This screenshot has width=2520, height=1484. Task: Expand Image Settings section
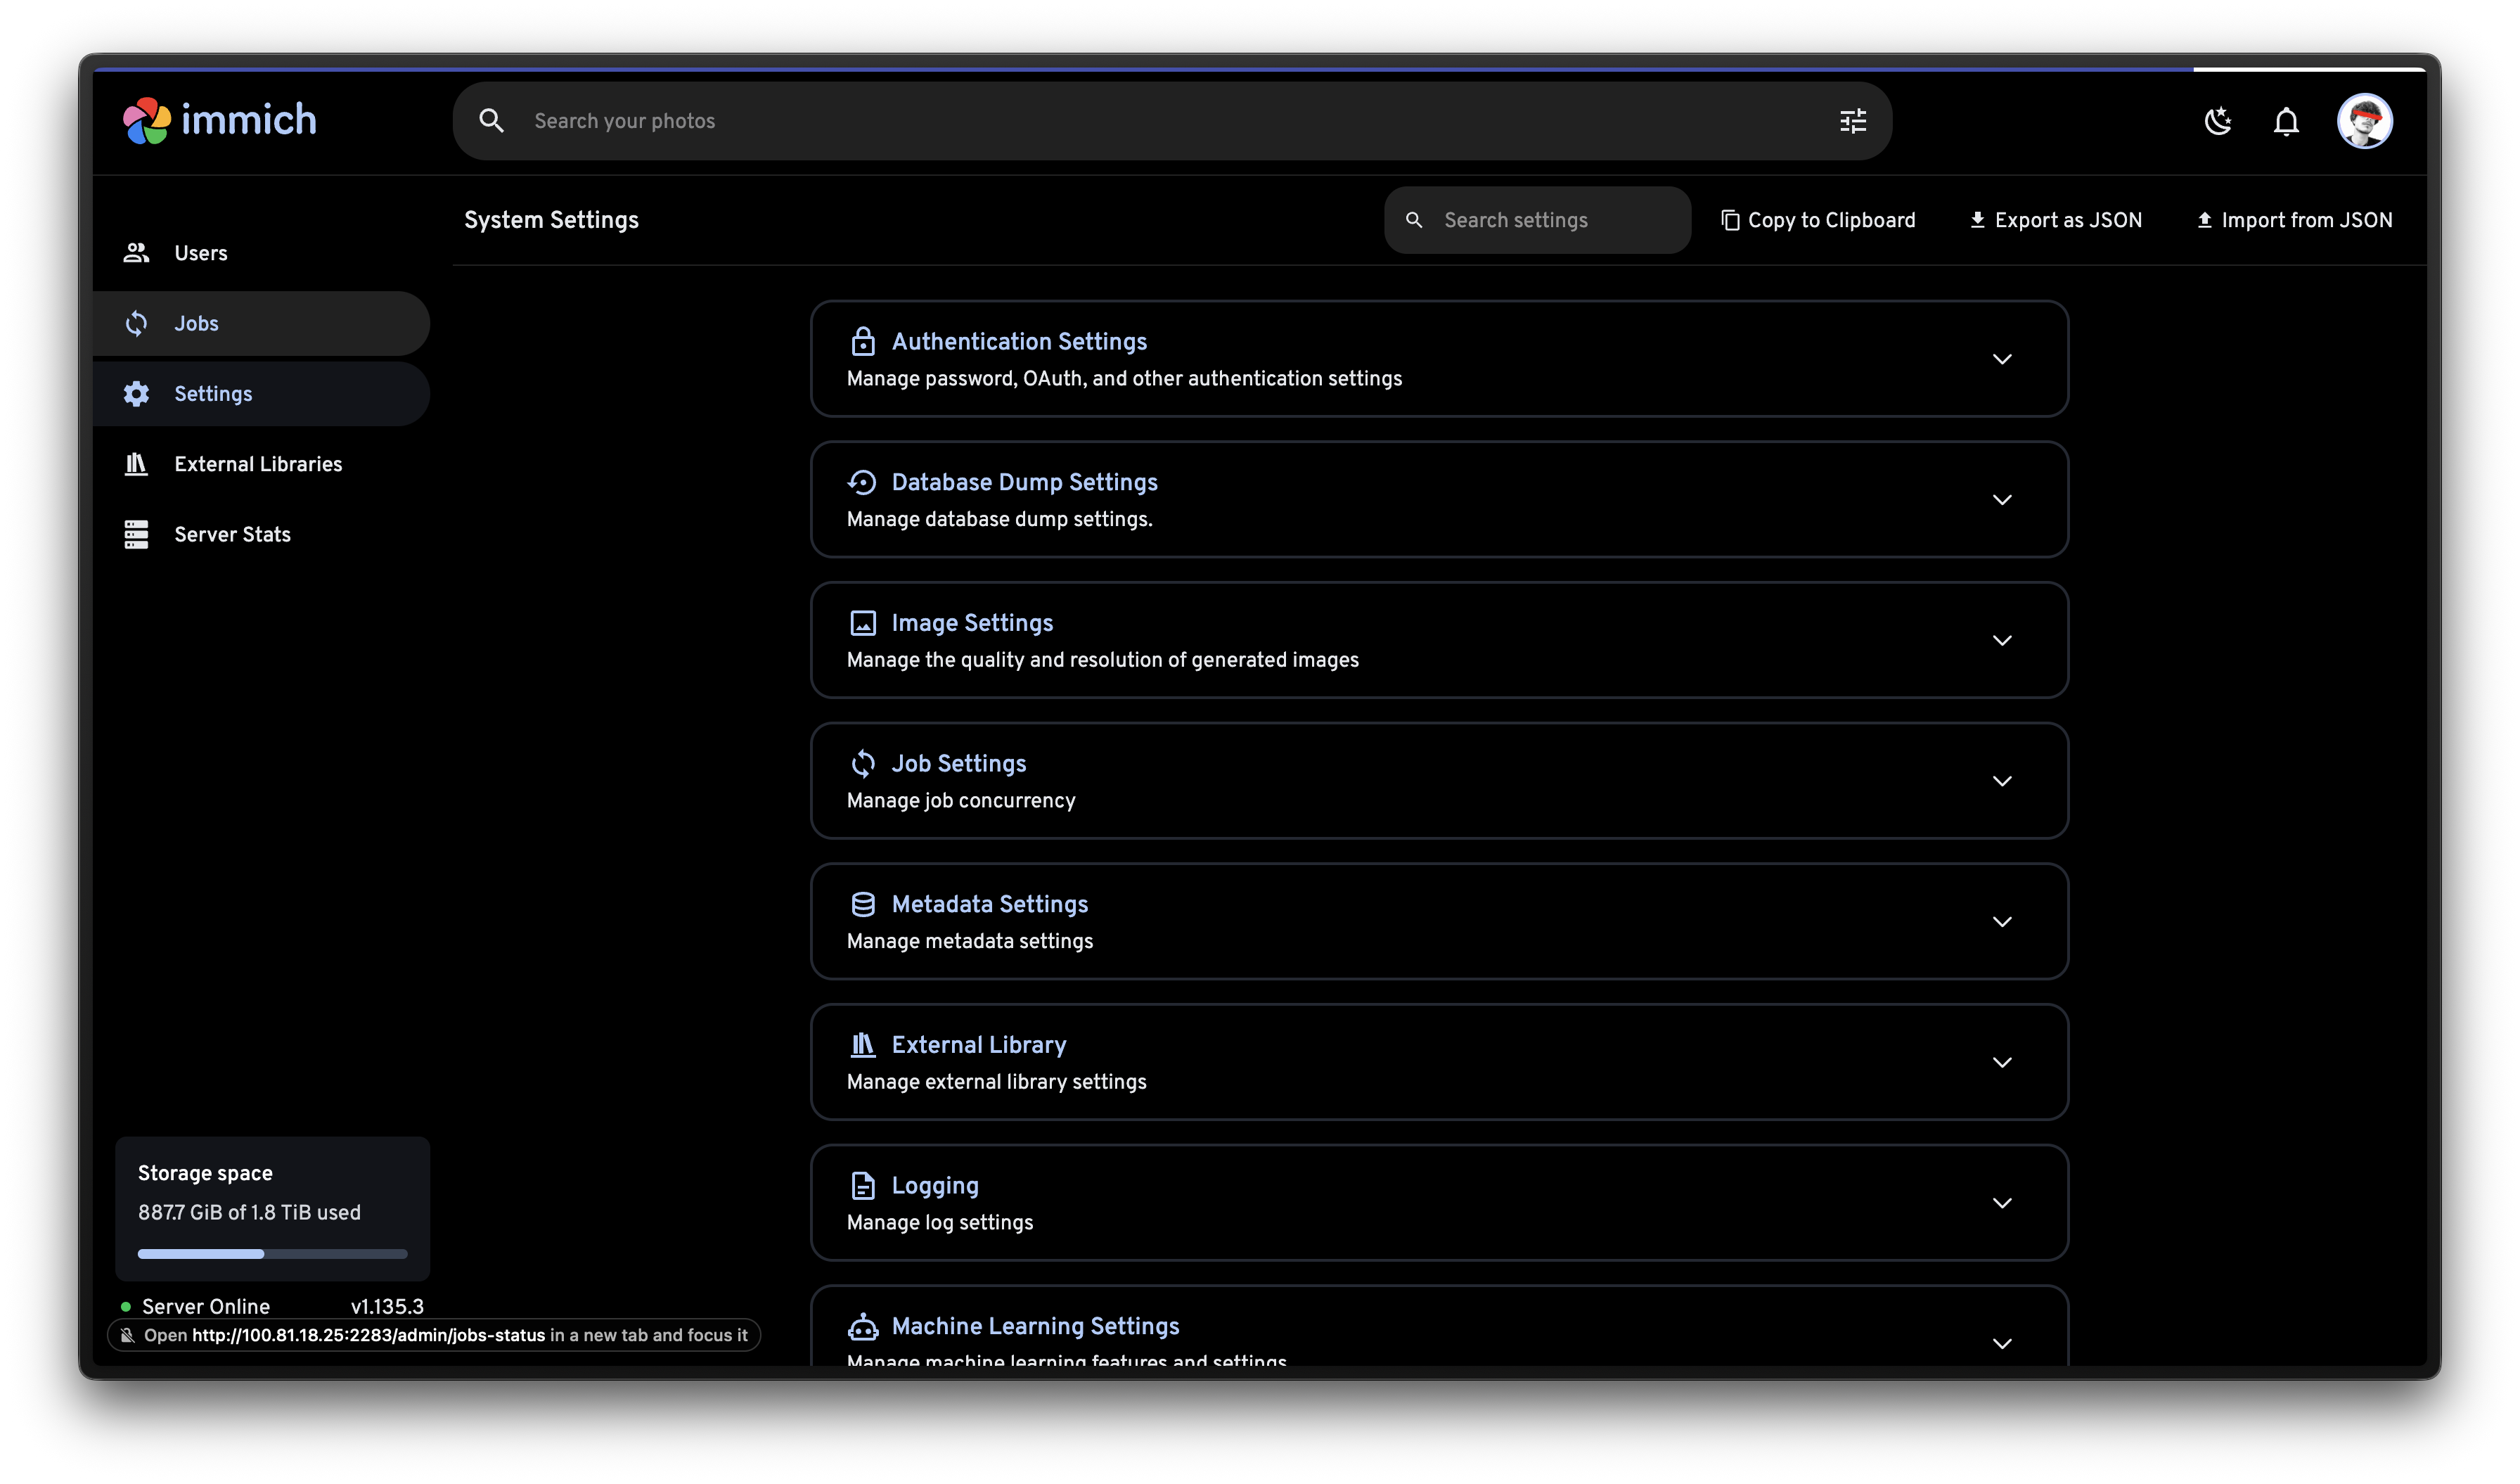(2001, 640)
